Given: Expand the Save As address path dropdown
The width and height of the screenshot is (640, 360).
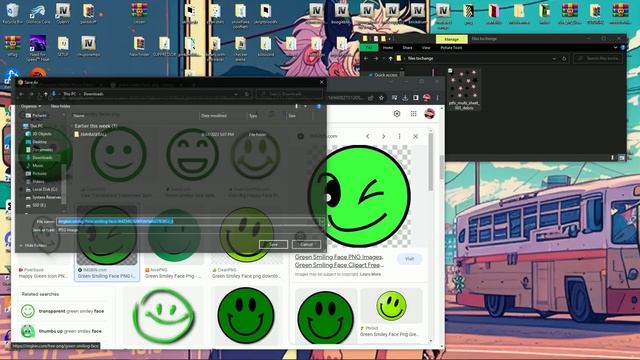Looking at the screenshot, I should [236, 94].
